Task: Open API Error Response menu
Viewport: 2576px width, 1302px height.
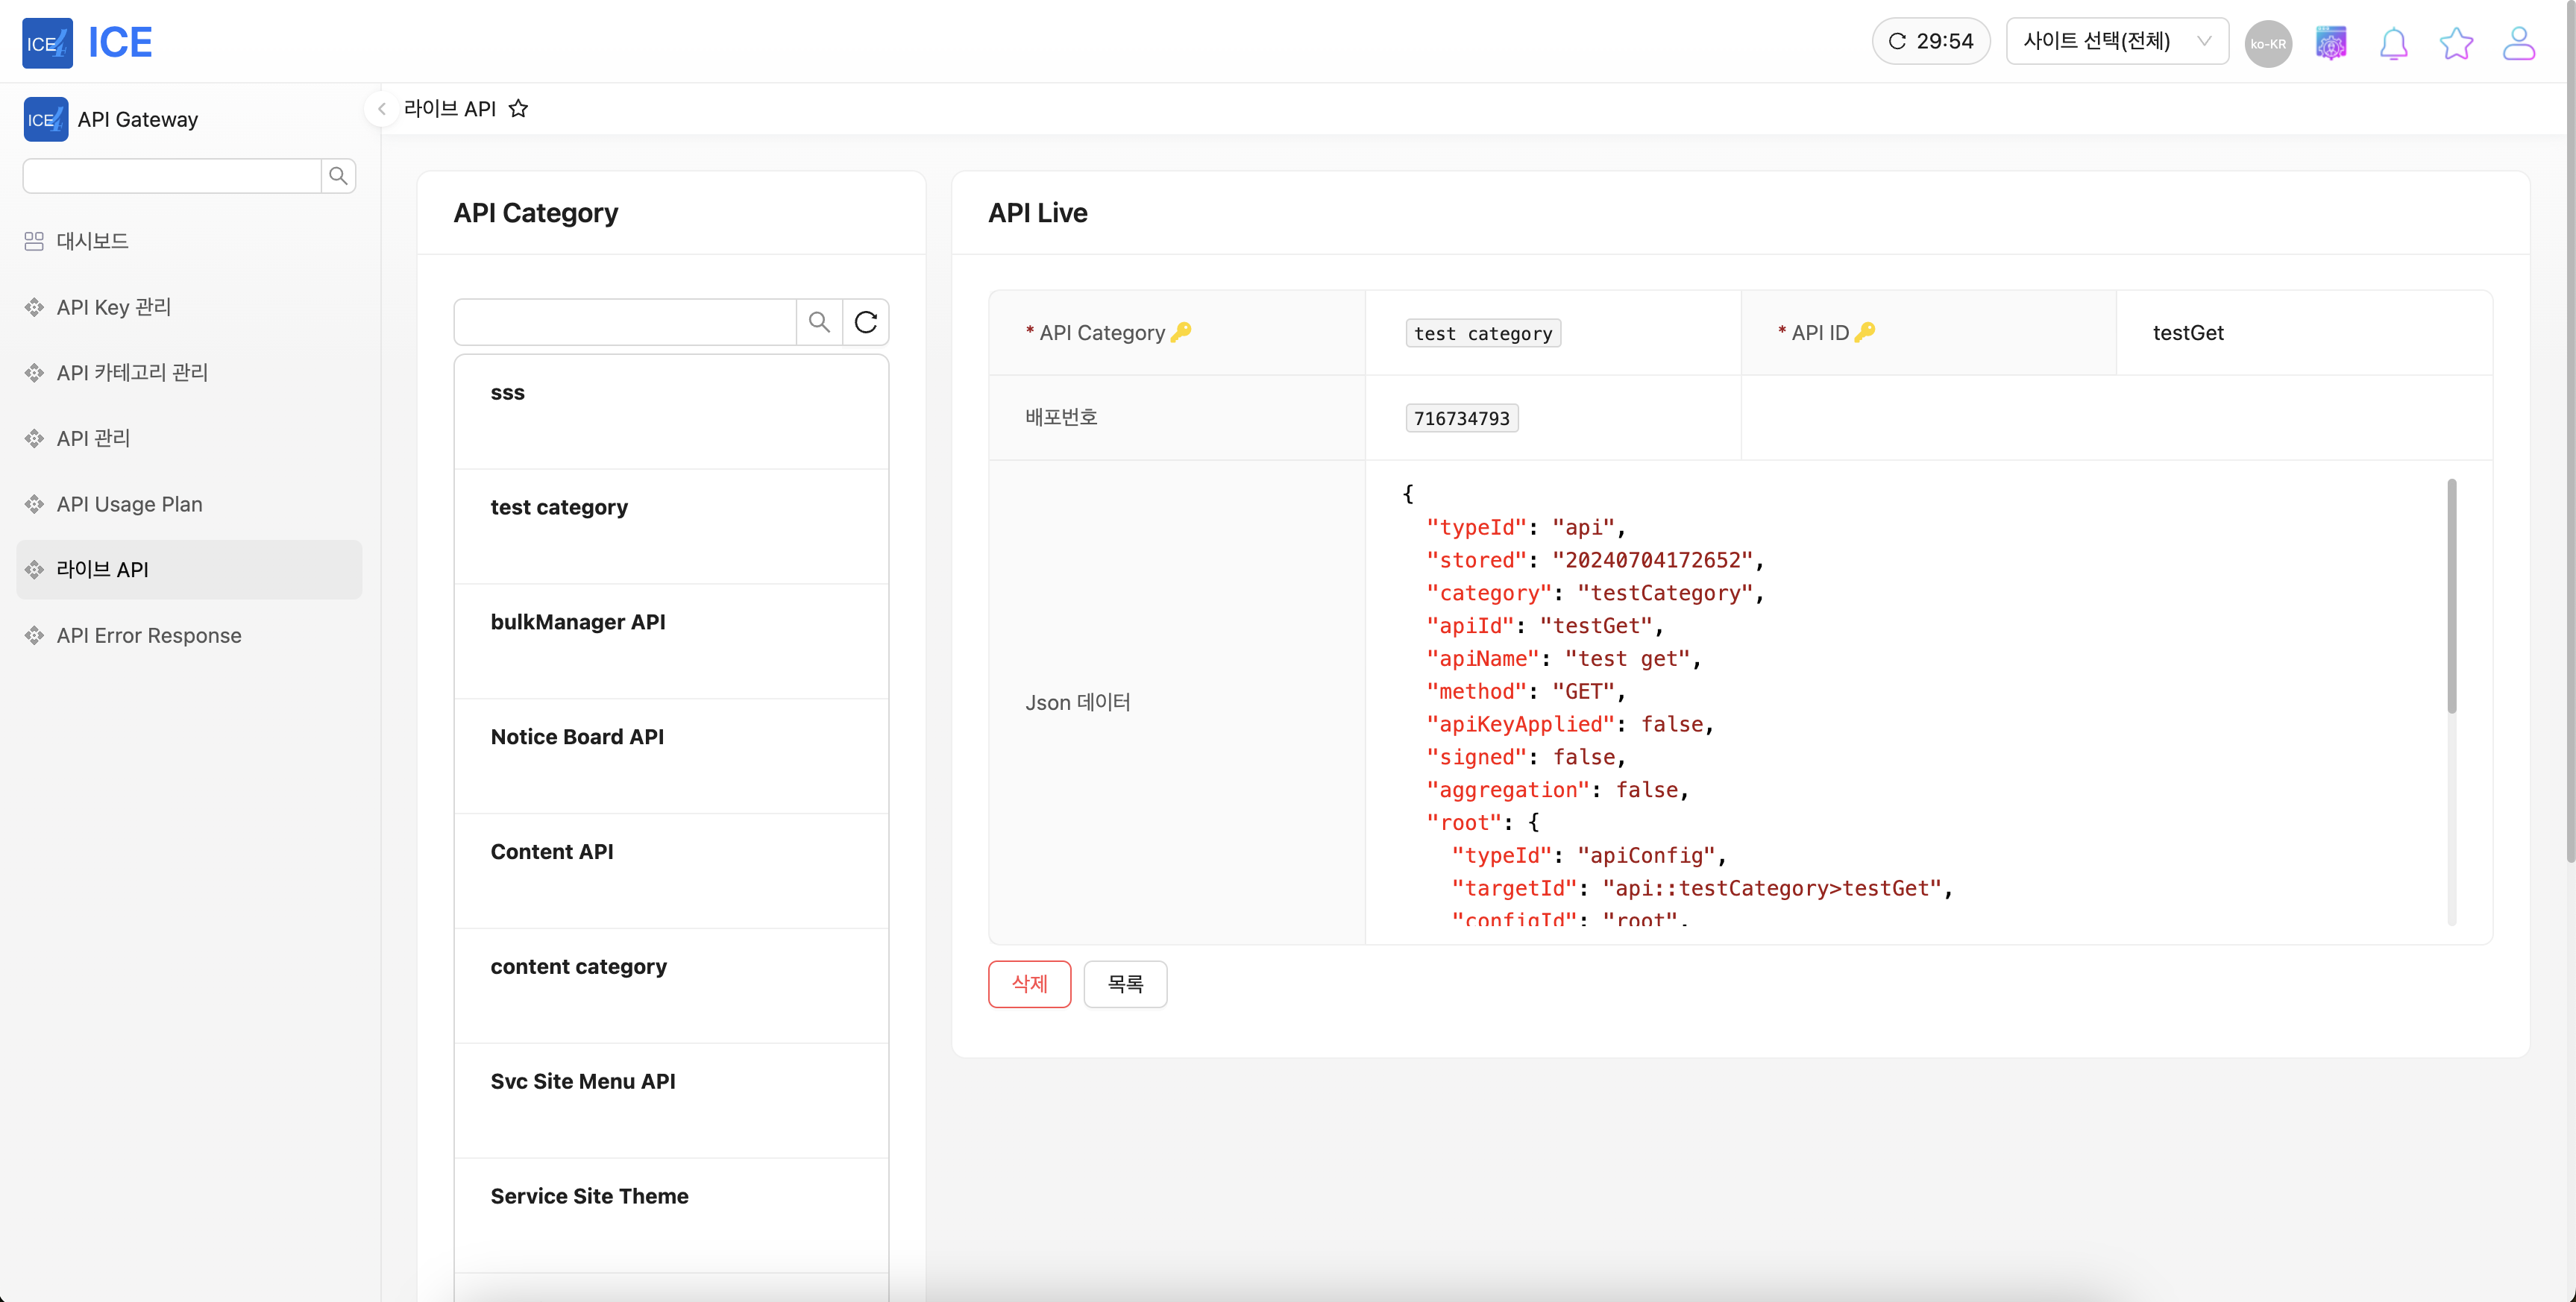Action: click(189, 635)
